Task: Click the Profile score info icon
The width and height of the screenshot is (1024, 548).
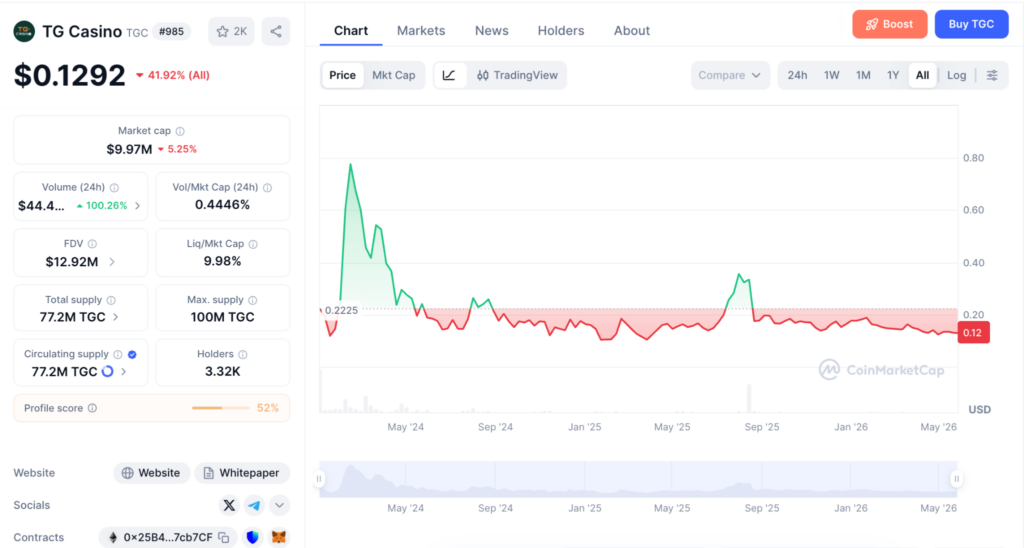Action: (92, 408)
